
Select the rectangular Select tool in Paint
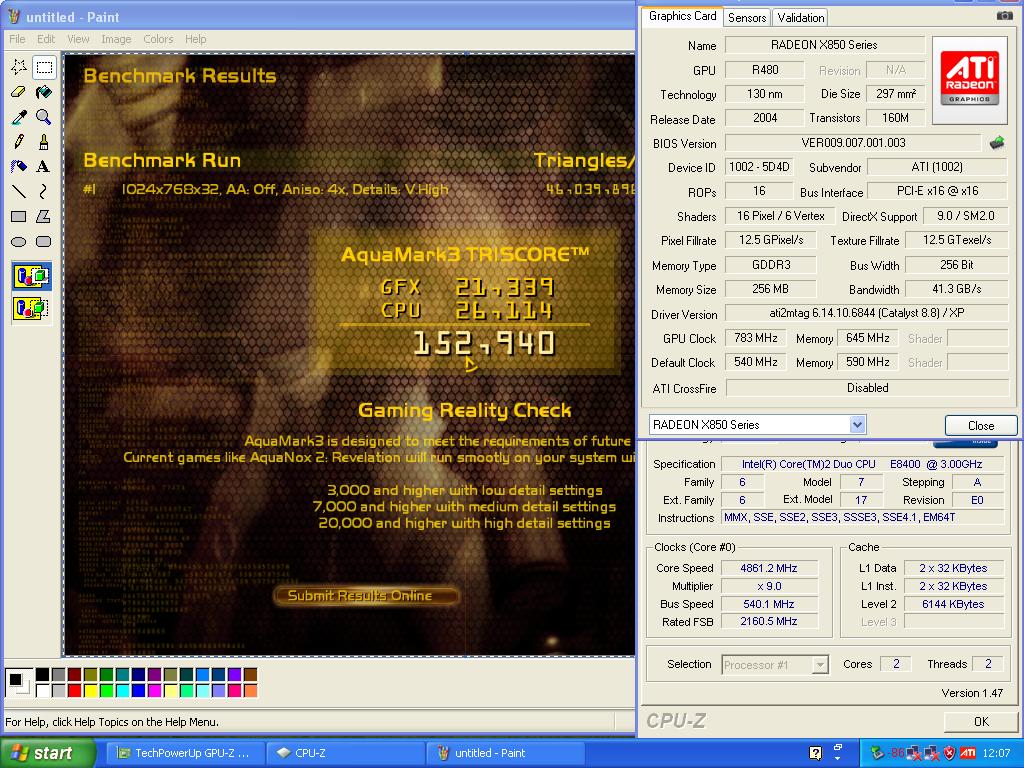pyautogui.click(x=44, y=67)
